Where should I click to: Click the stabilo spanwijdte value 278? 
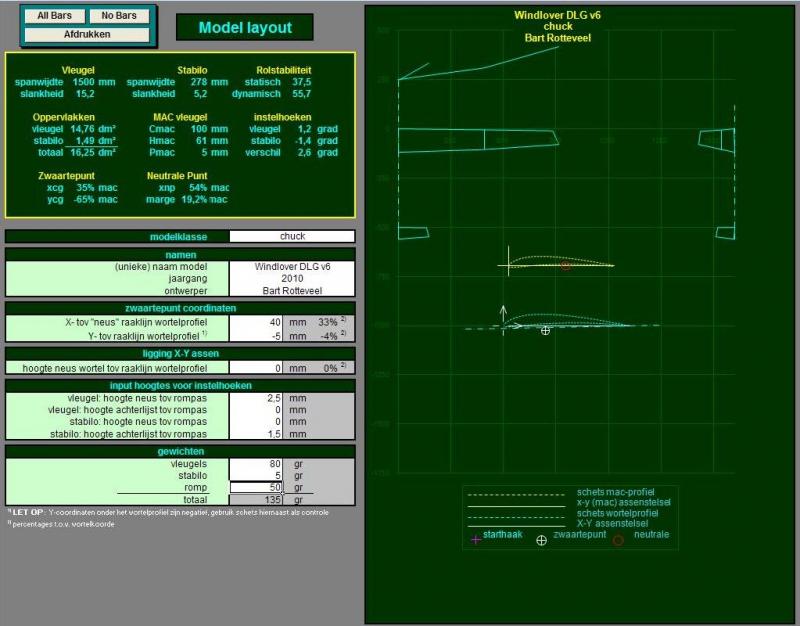tap(199, 82)
